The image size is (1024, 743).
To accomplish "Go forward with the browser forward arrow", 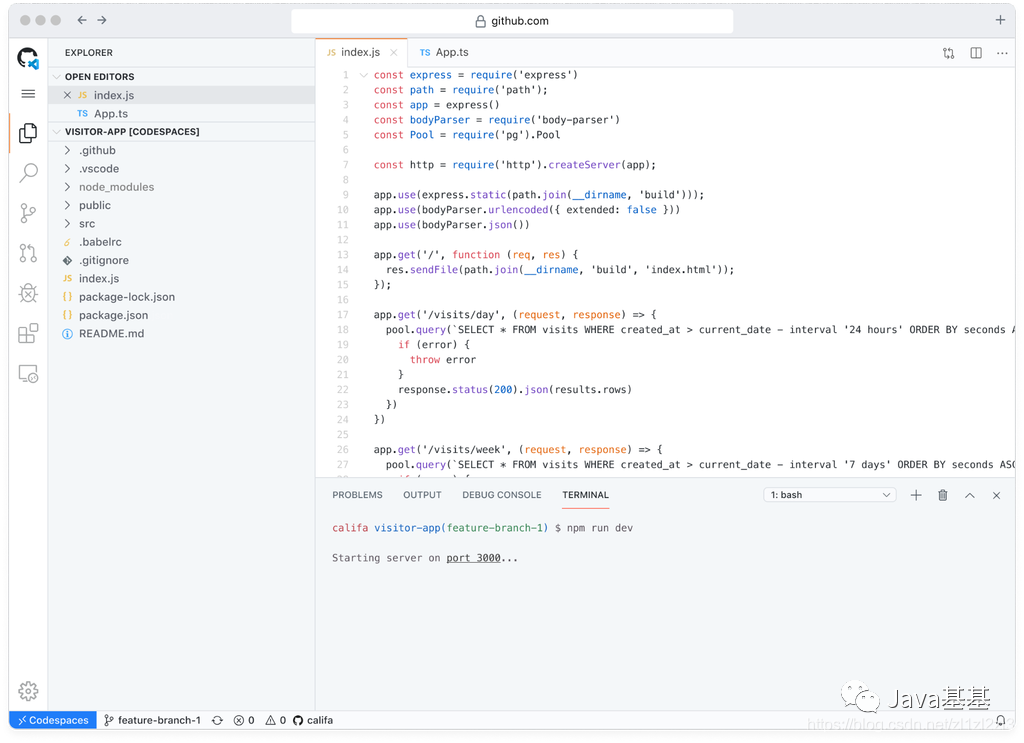I will coord(102,20).
